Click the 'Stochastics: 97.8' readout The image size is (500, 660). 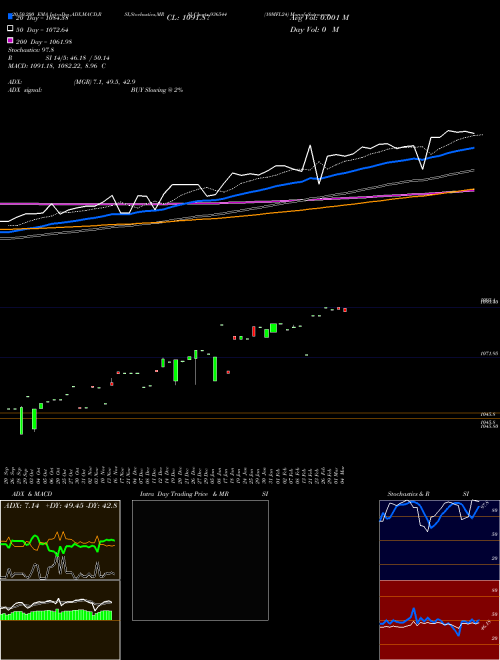(31, 50)
